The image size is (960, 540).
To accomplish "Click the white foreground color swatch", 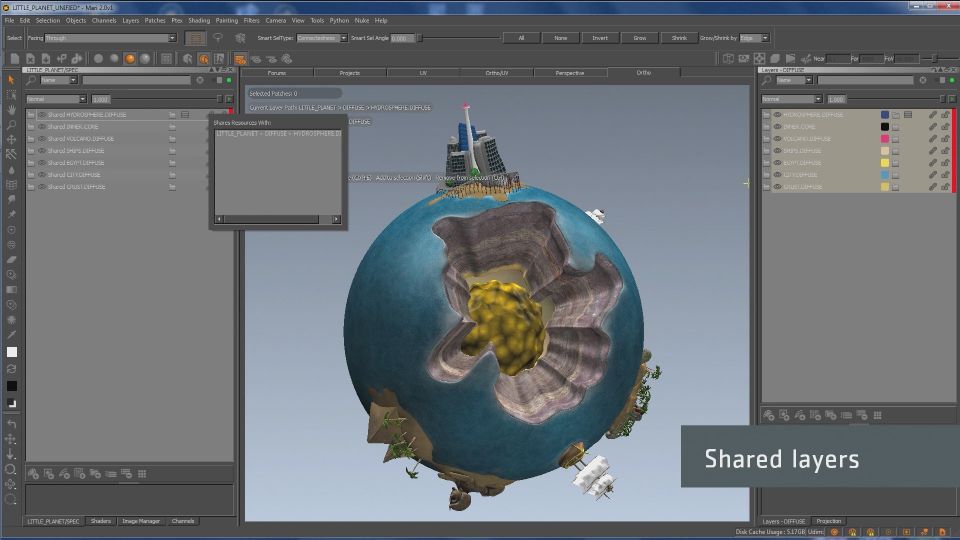I will click(11, 352).
